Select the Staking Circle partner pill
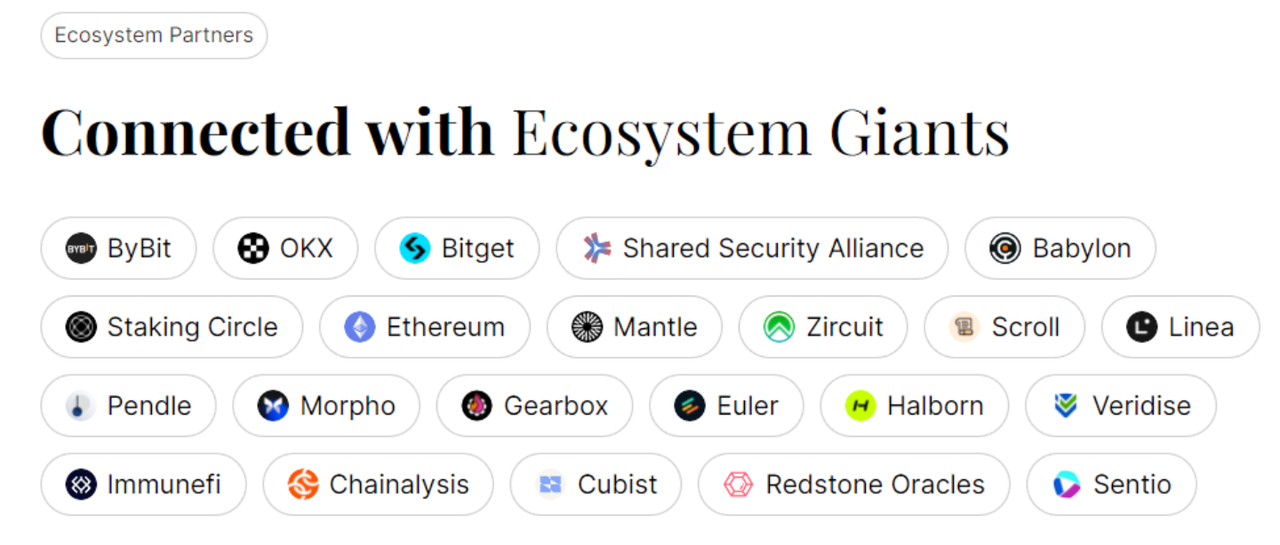Viewport: 1280px width, 545px height. tap(172, 327)
